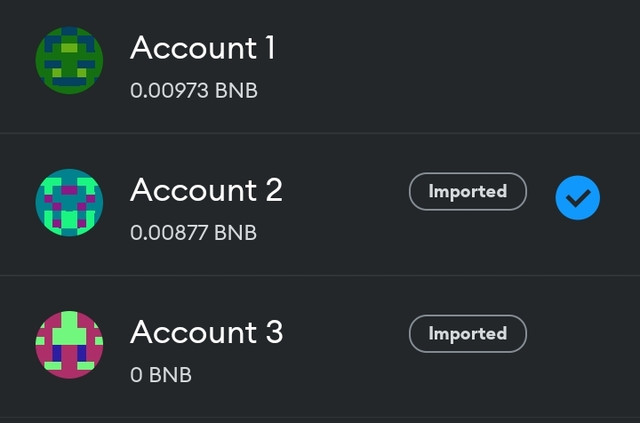The height and width of the screenshot is (423, 640).
Task: Click the blue checkmark beside Account 2
Action: pos(578,198)
